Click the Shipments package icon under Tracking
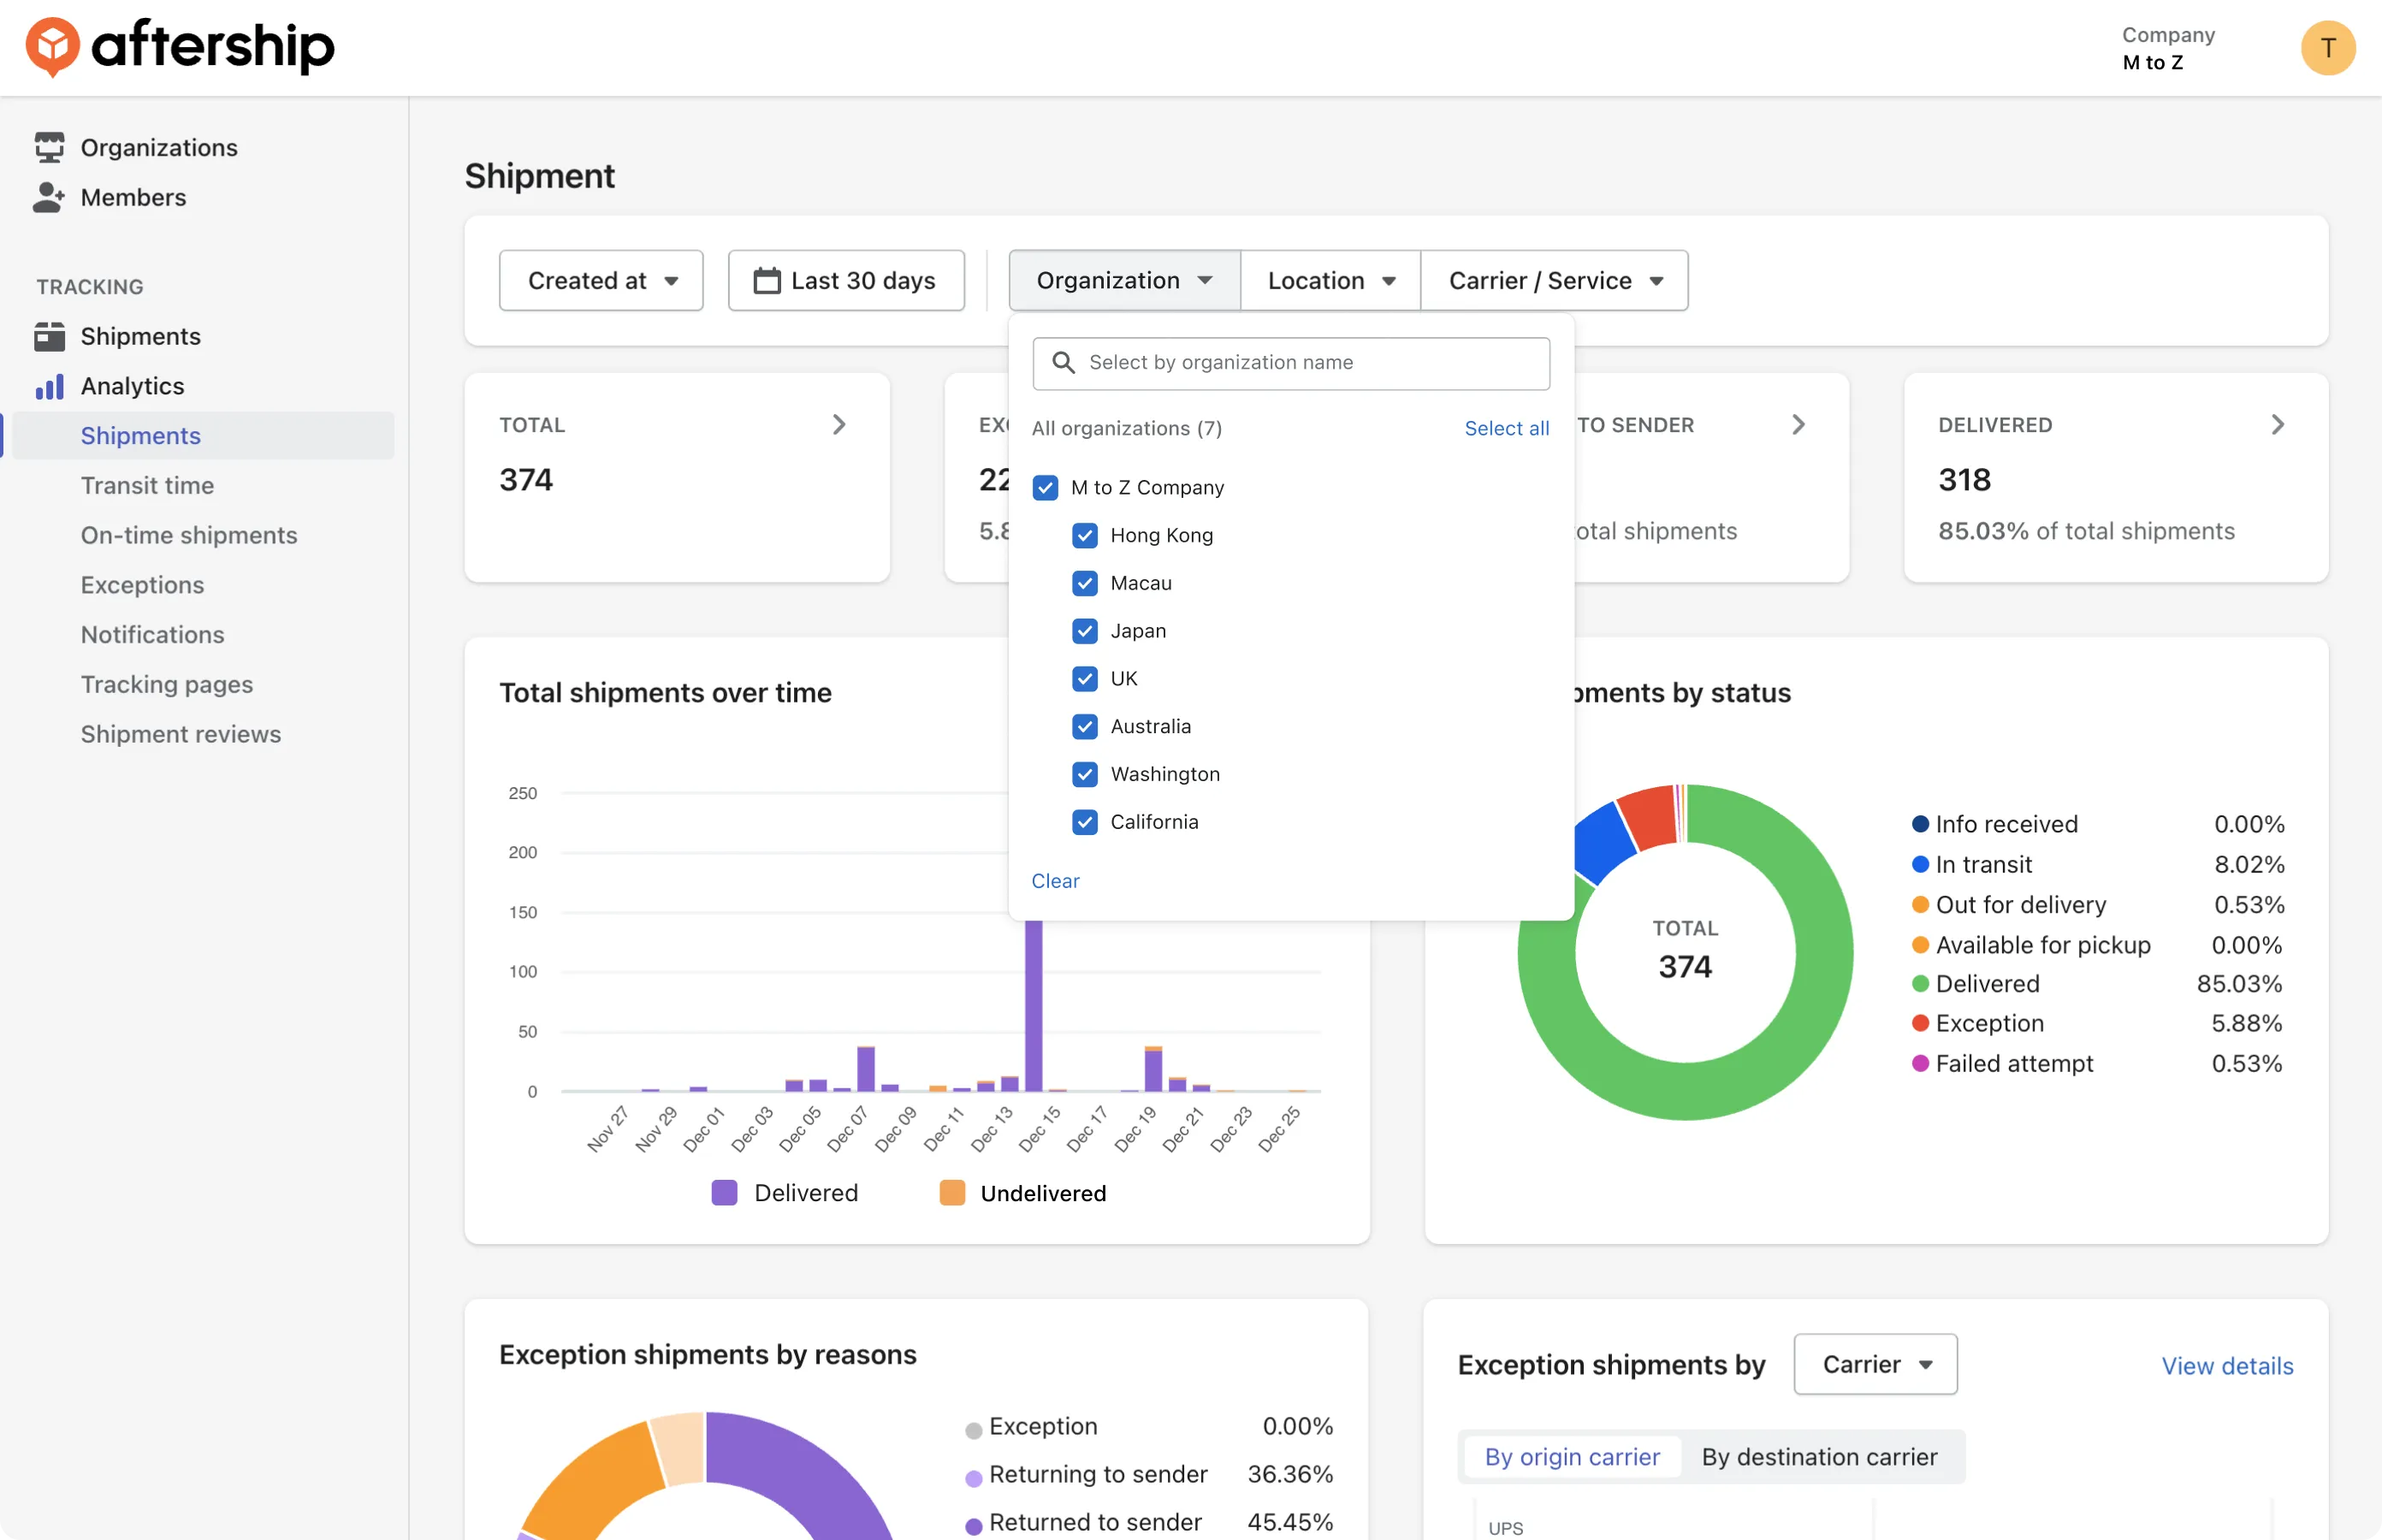 pyautogui.click(x=49, y=336)
